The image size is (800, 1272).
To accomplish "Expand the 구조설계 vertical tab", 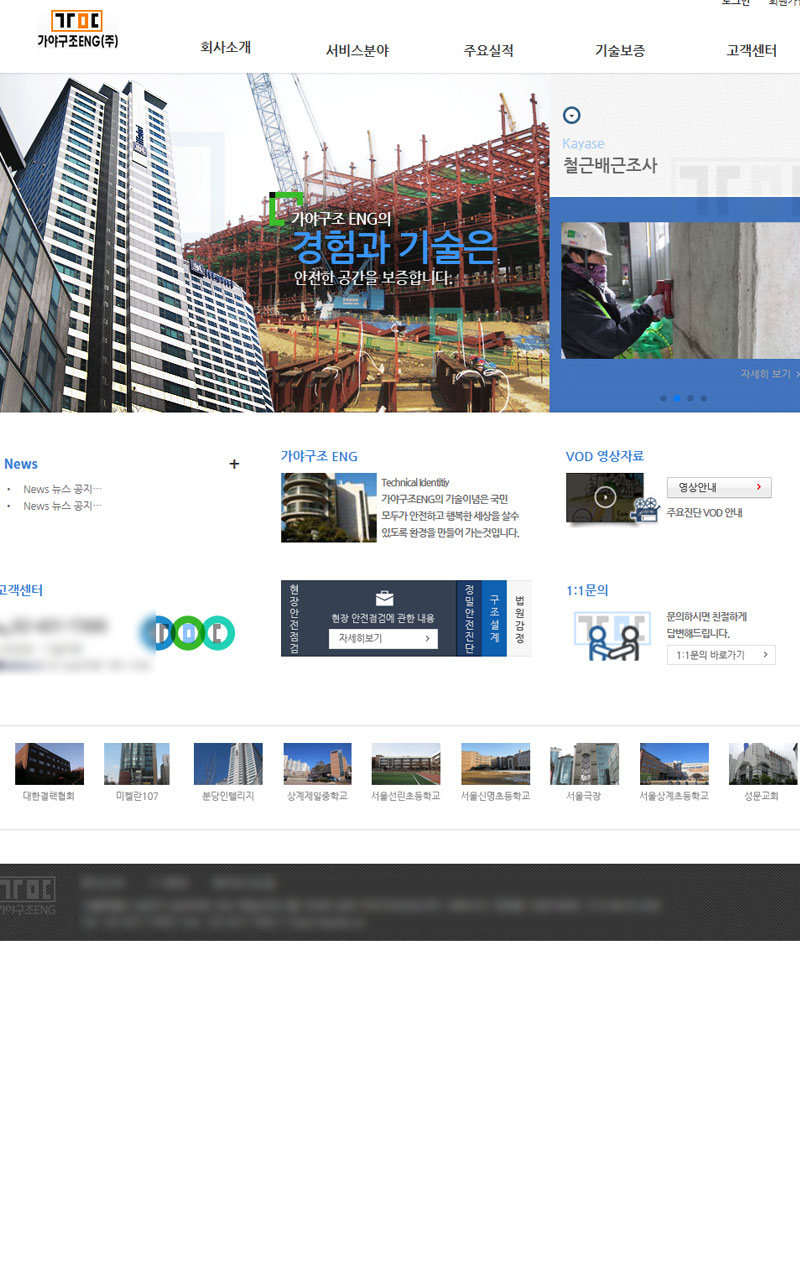I will click(x=494, y=618).
